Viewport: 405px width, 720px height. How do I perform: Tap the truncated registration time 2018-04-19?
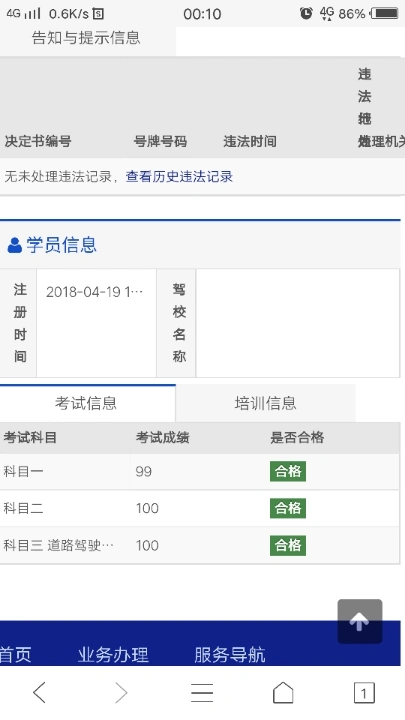click(95, 292)
